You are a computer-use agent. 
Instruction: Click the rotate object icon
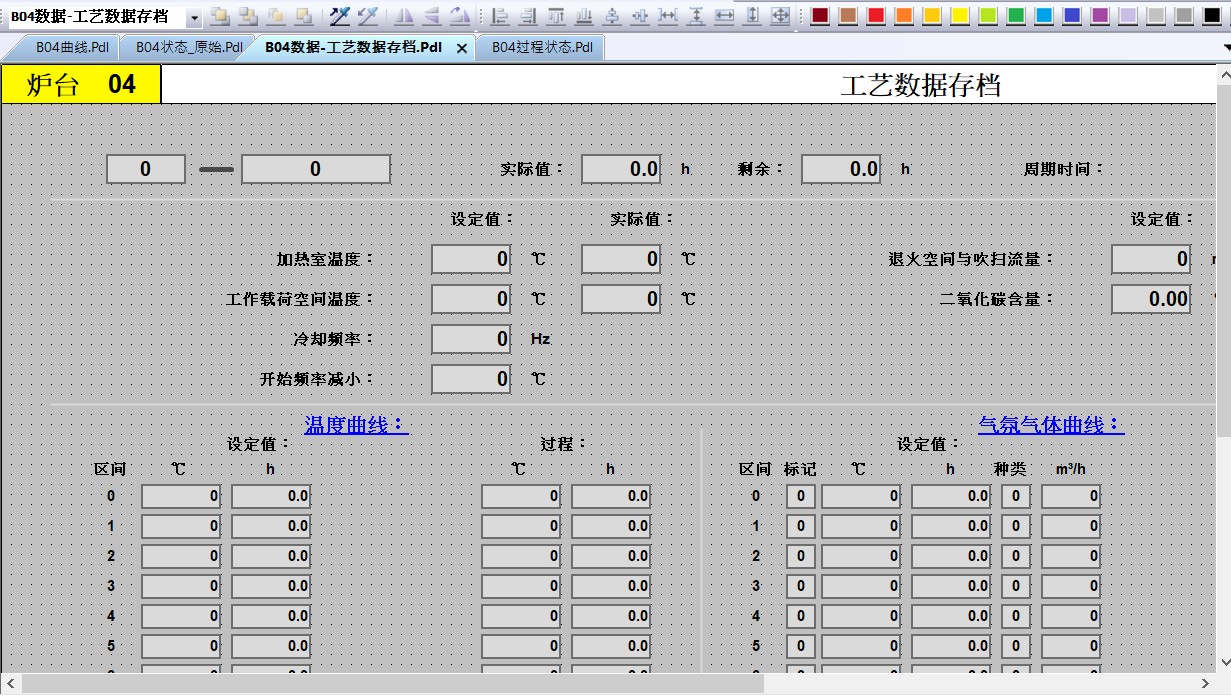pyautogui.click(x=459, y=16)
